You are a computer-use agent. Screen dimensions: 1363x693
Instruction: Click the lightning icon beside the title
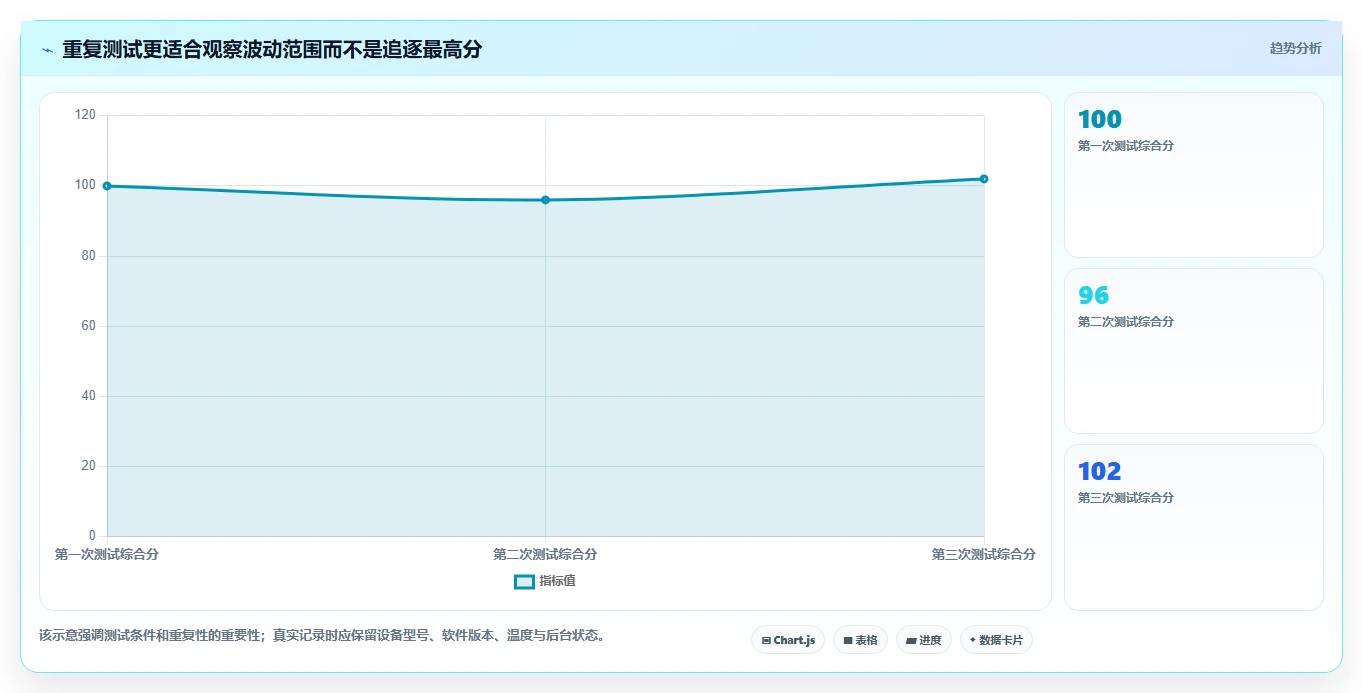tap(47, 50)
